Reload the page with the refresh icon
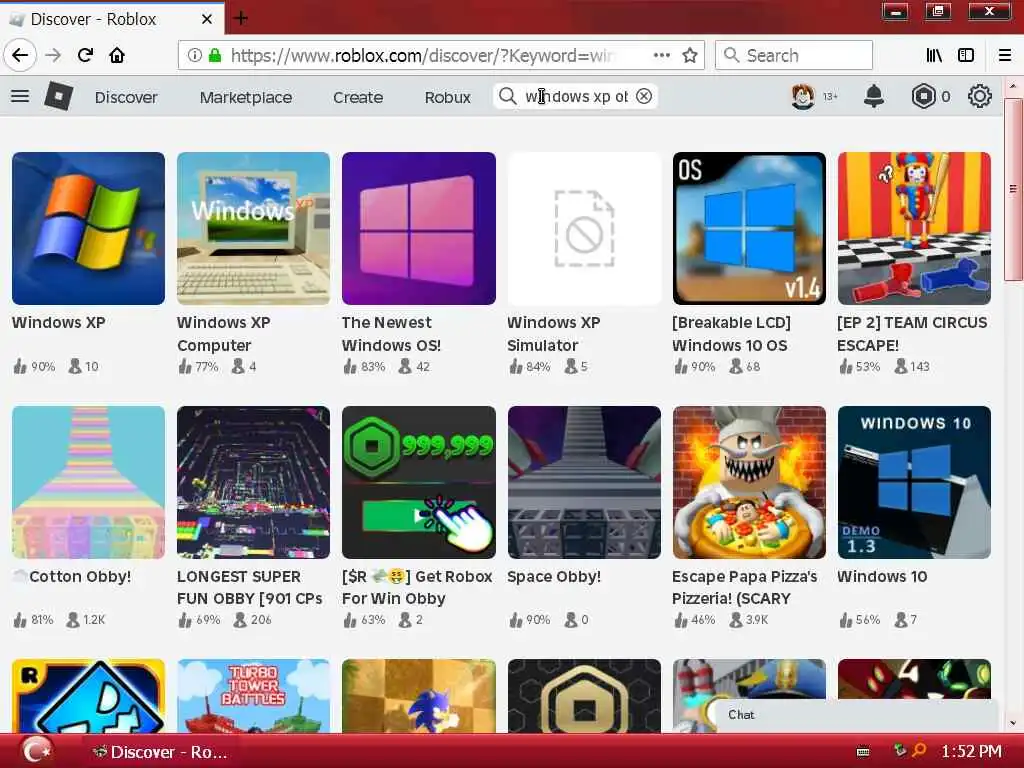 85,56
